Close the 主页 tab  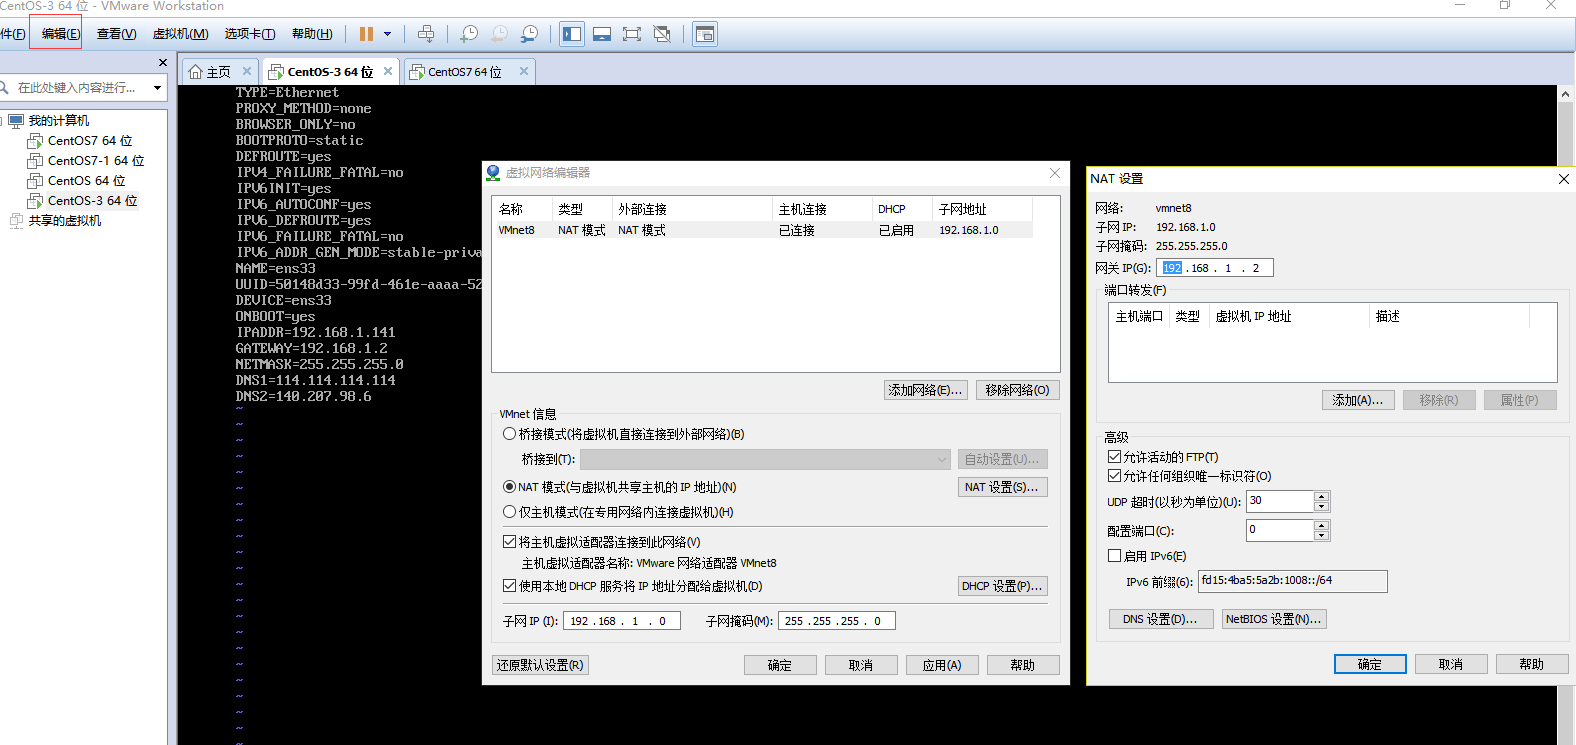pos(247,71)
